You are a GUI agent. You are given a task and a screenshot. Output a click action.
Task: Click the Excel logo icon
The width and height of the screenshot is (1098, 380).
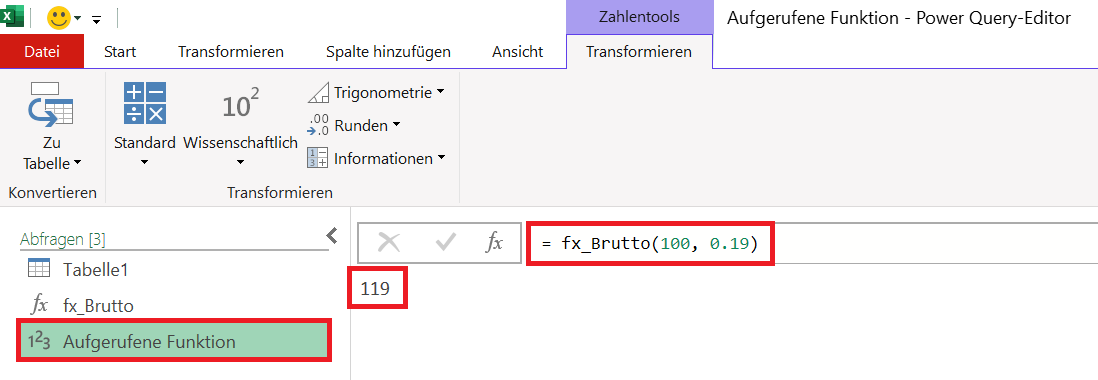coord(13,15)
